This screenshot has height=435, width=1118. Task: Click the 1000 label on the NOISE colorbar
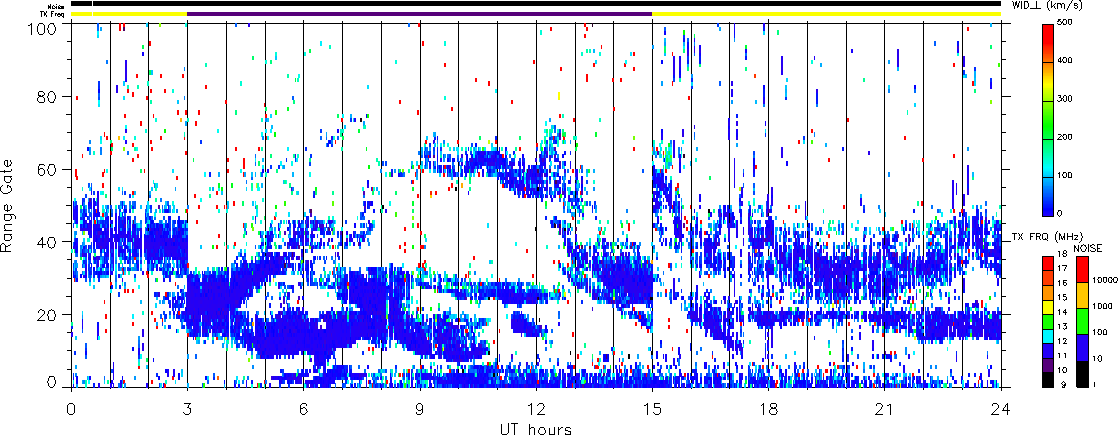[x=1102, y=306]
